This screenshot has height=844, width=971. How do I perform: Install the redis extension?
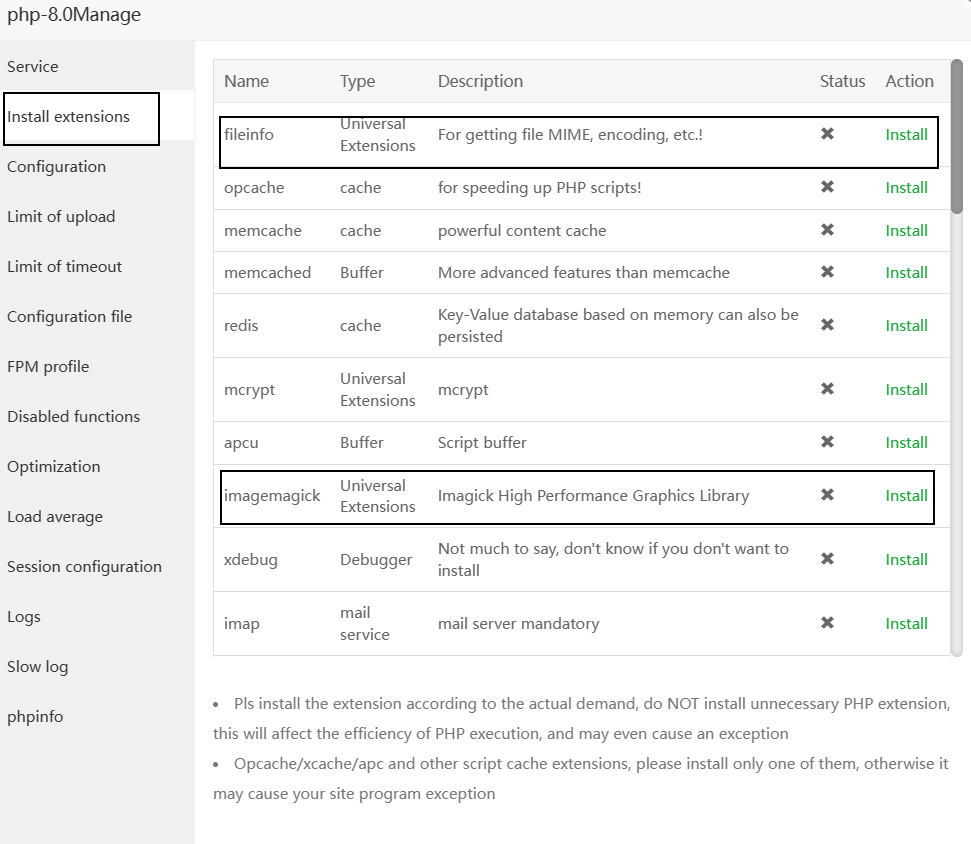pos(906,325)
